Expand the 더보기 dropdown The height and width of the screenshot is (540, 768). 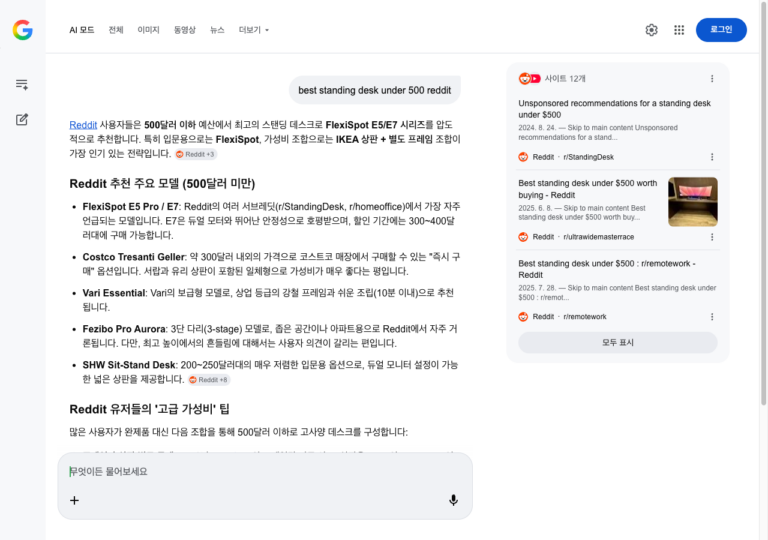[x=254, y=30]
